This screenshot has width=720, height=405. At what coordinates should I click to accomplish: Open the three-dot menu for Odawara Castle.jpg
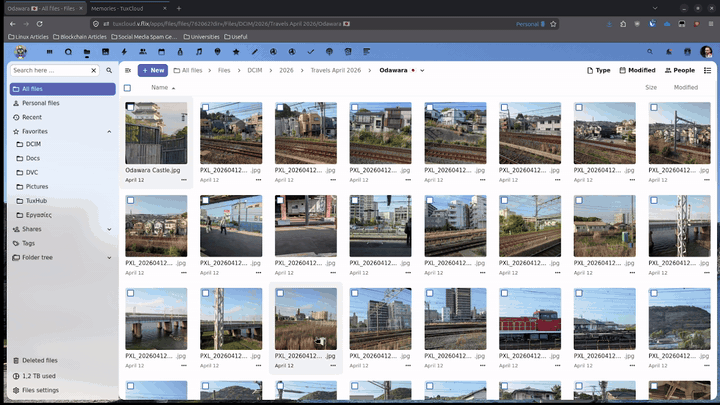click(x=184, y=180)
